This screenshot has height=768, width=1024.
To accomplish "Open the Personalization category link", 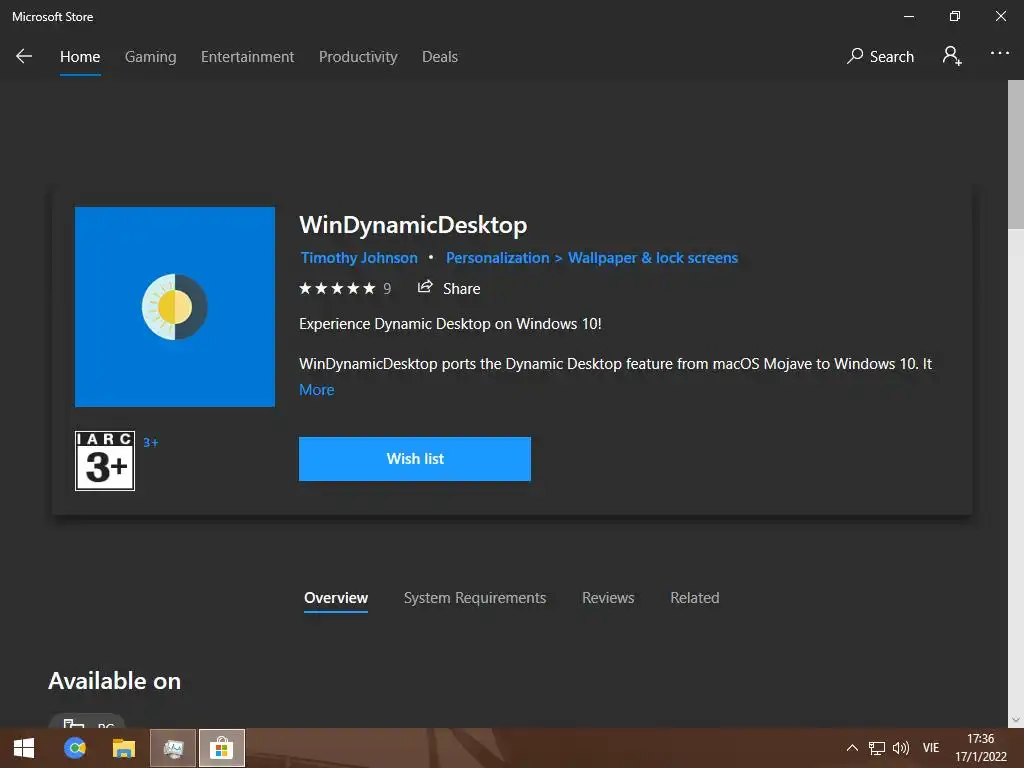I will tap(498, 258).
